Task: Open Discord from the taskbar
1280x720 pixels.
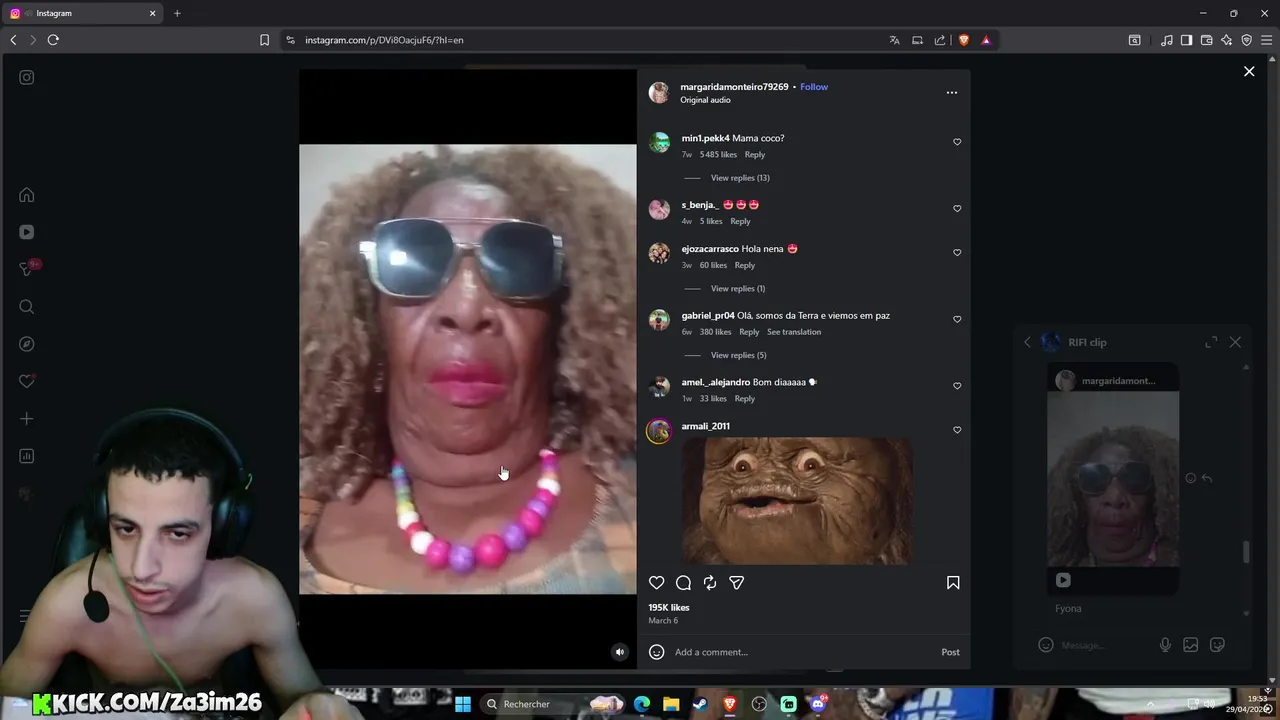Action: [819, 704]
